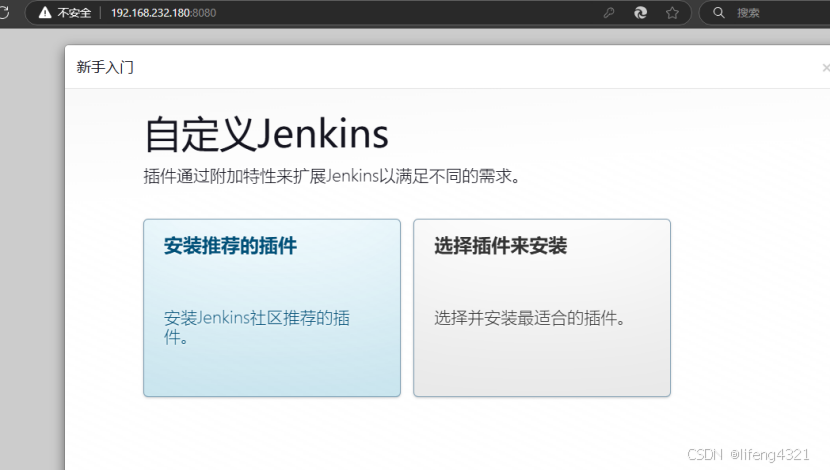Click the 不安全 security label
Screen dimensions: 830x470
pyautogui.click(x=74, y=13)
